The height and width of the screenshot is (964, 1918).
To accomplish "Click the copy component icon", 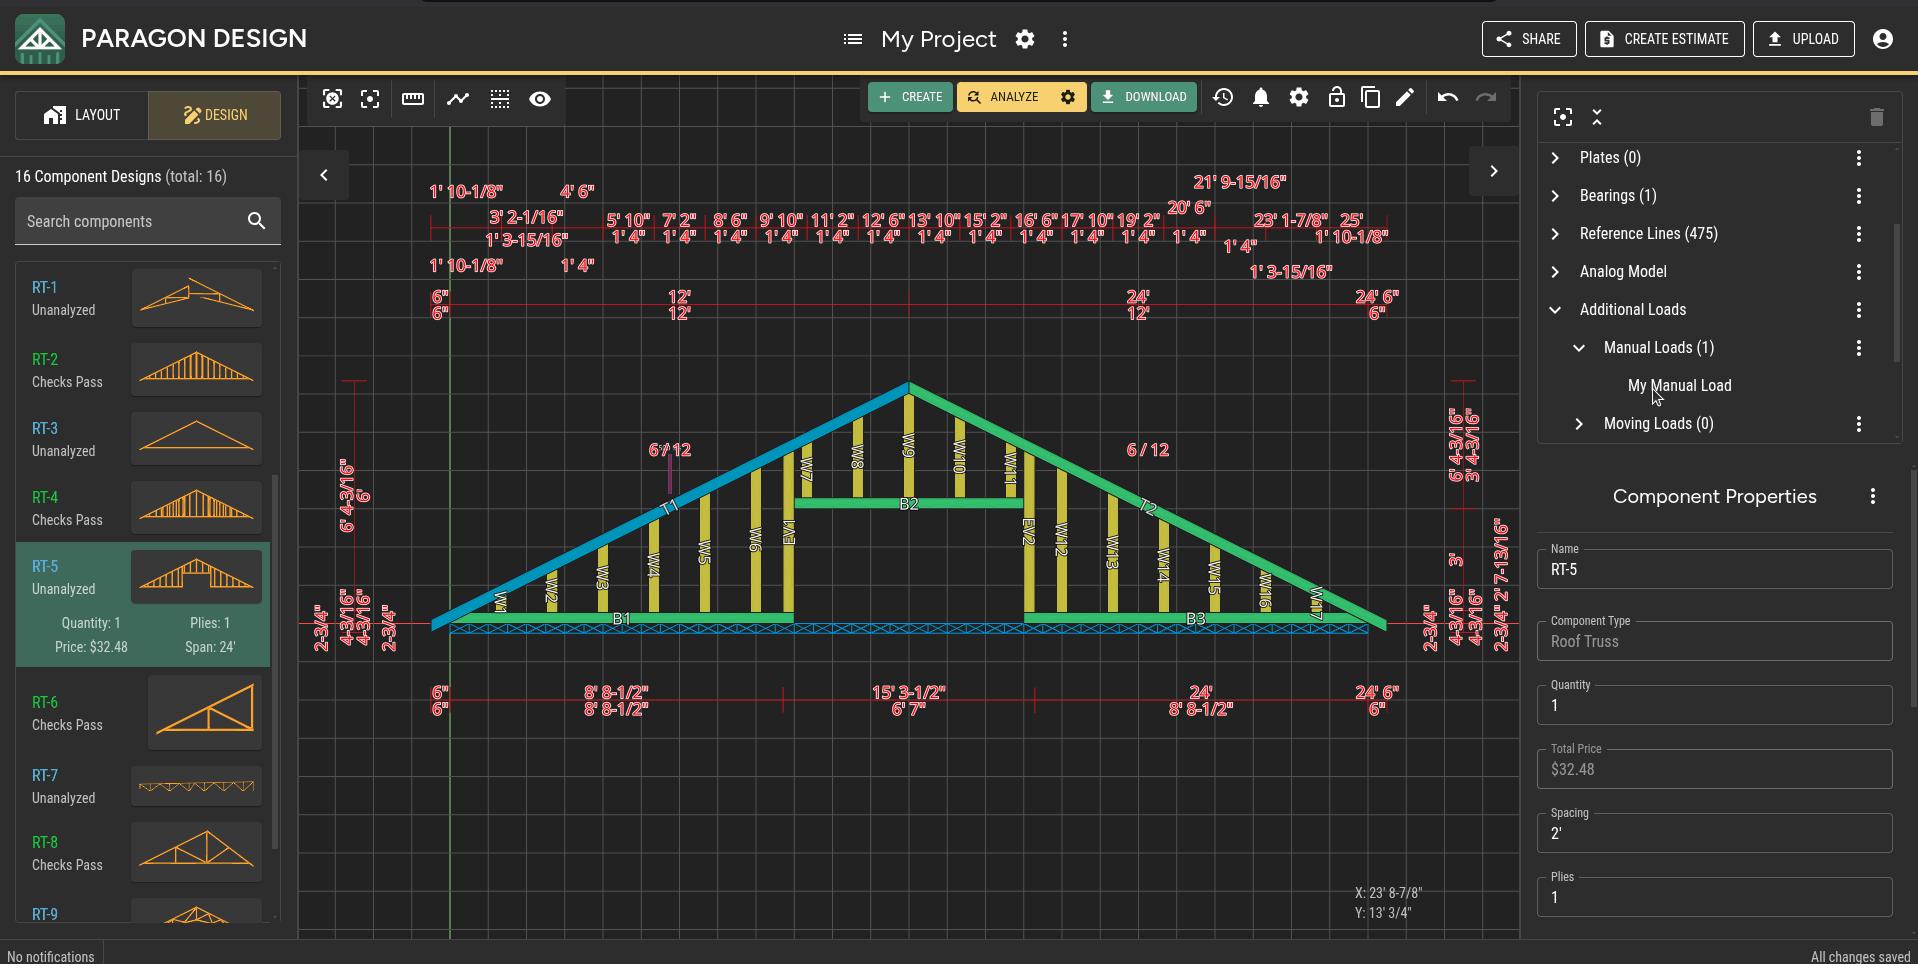I will coord(1371,97).
